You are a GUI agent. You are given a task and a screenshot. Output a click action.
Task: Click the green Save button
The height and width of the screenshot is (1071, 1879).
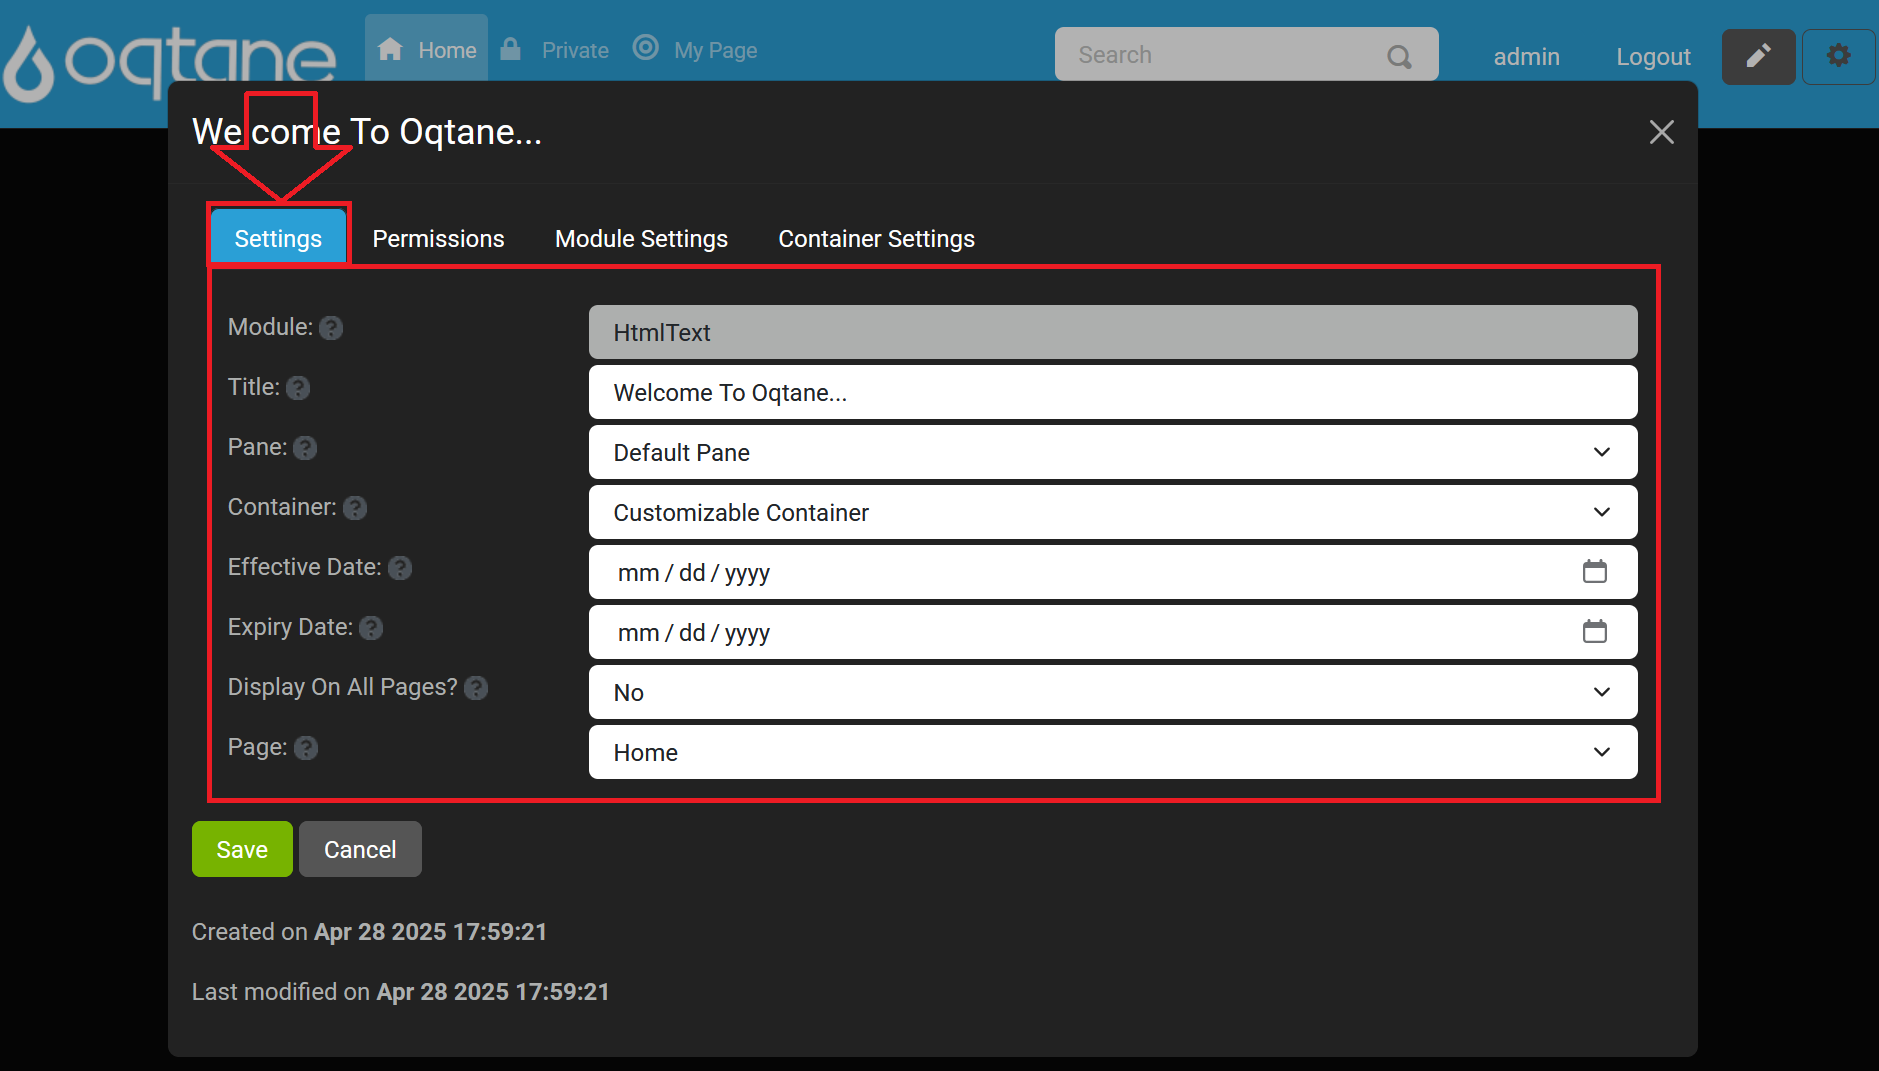[x=242, y=849]
